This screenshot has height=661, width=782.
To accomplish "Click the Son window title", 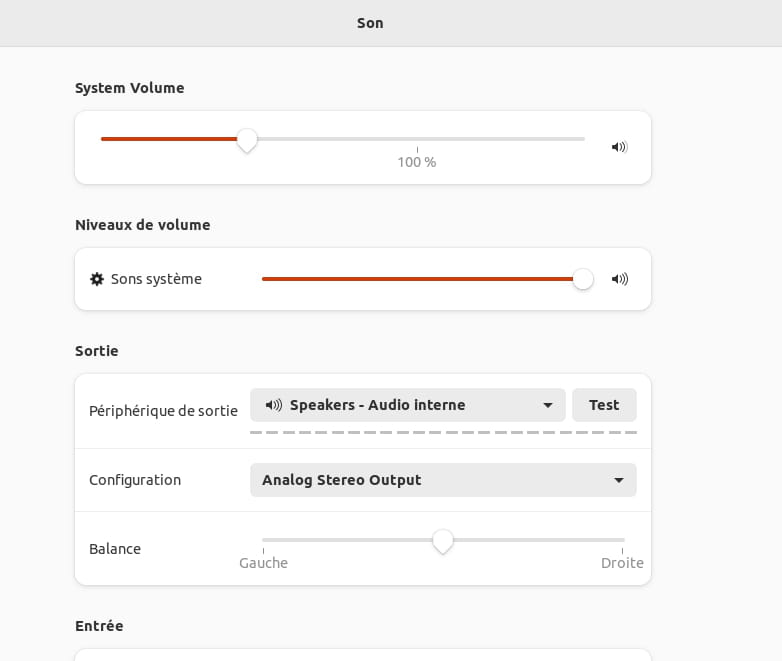I will tap(370, 23).
